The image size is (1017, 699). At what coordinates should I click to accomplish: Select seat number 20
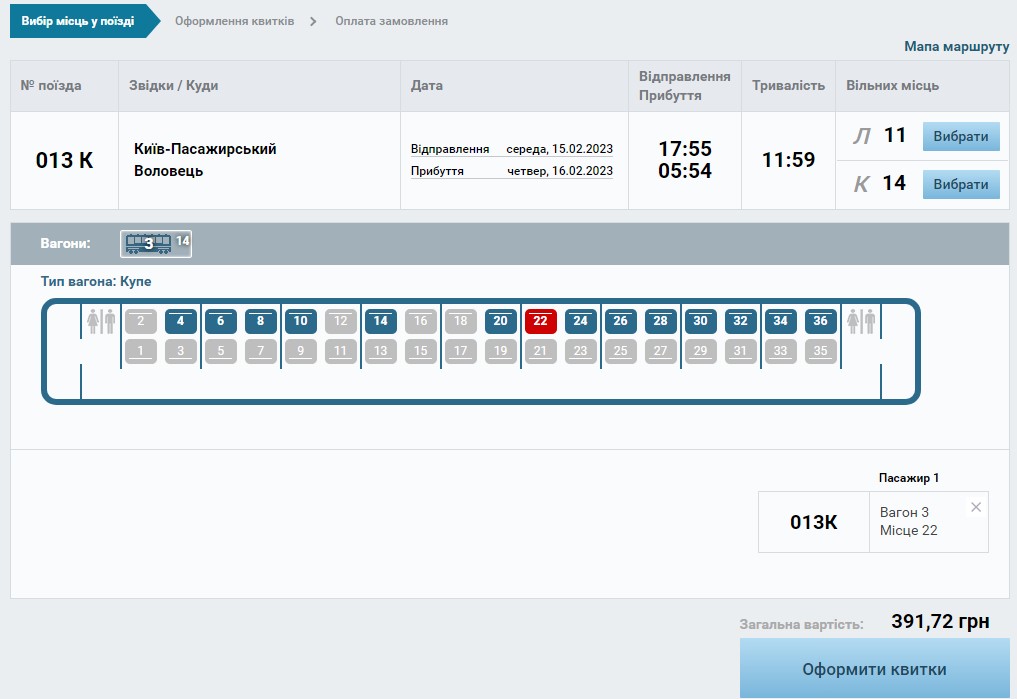click(x=500, y=321)
